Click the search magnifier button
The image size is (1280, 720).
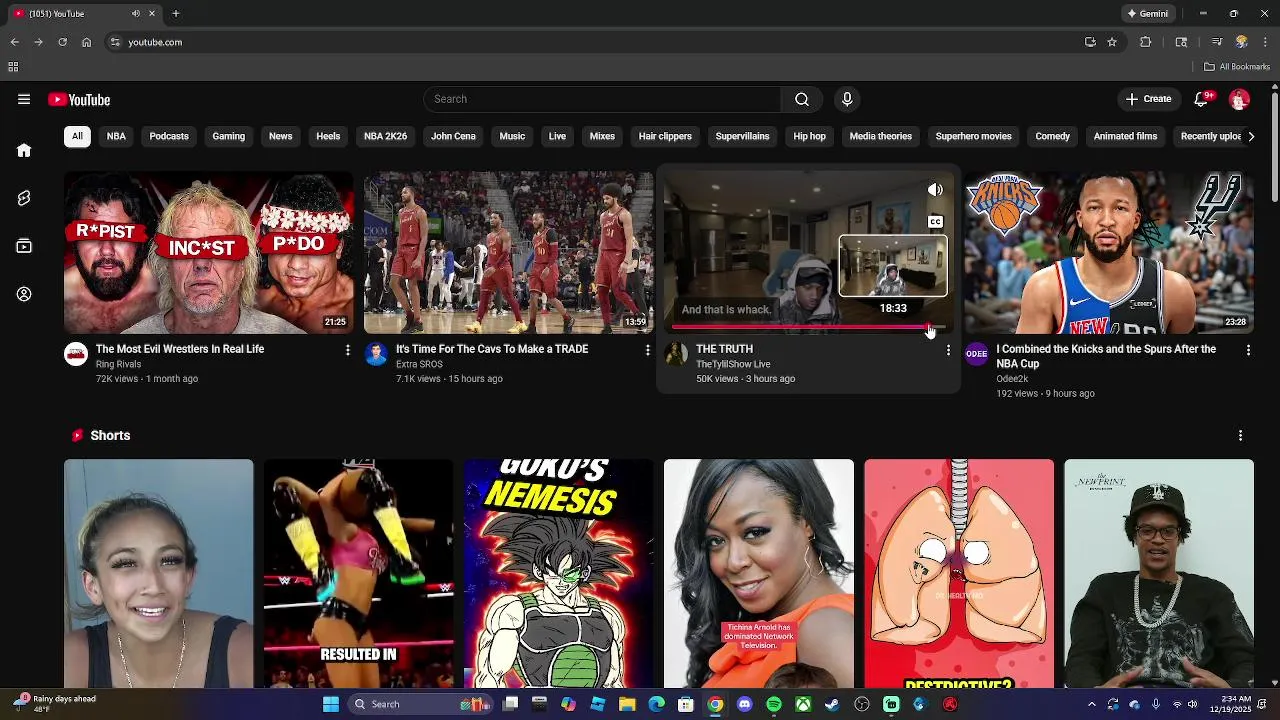(x=801, y=99)
